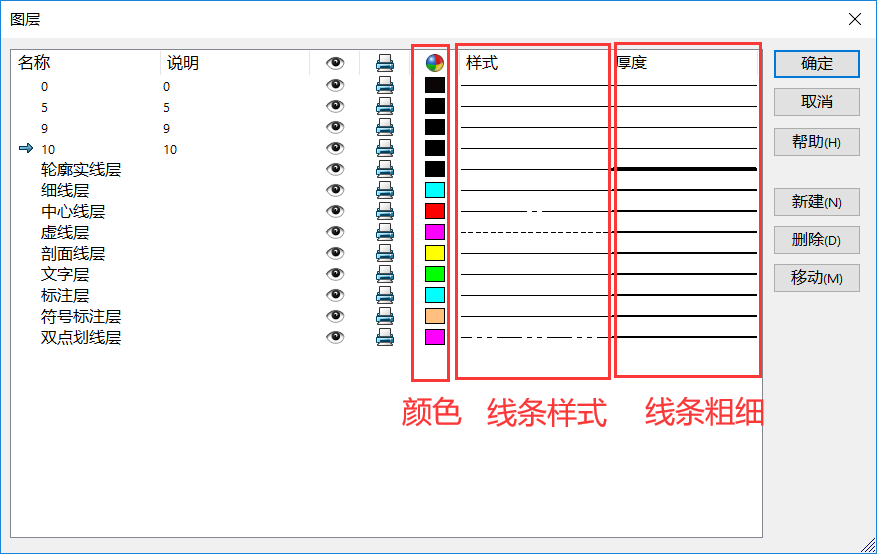
Task: Toggle print icon for 中心线层
Action: click(385, 211)
